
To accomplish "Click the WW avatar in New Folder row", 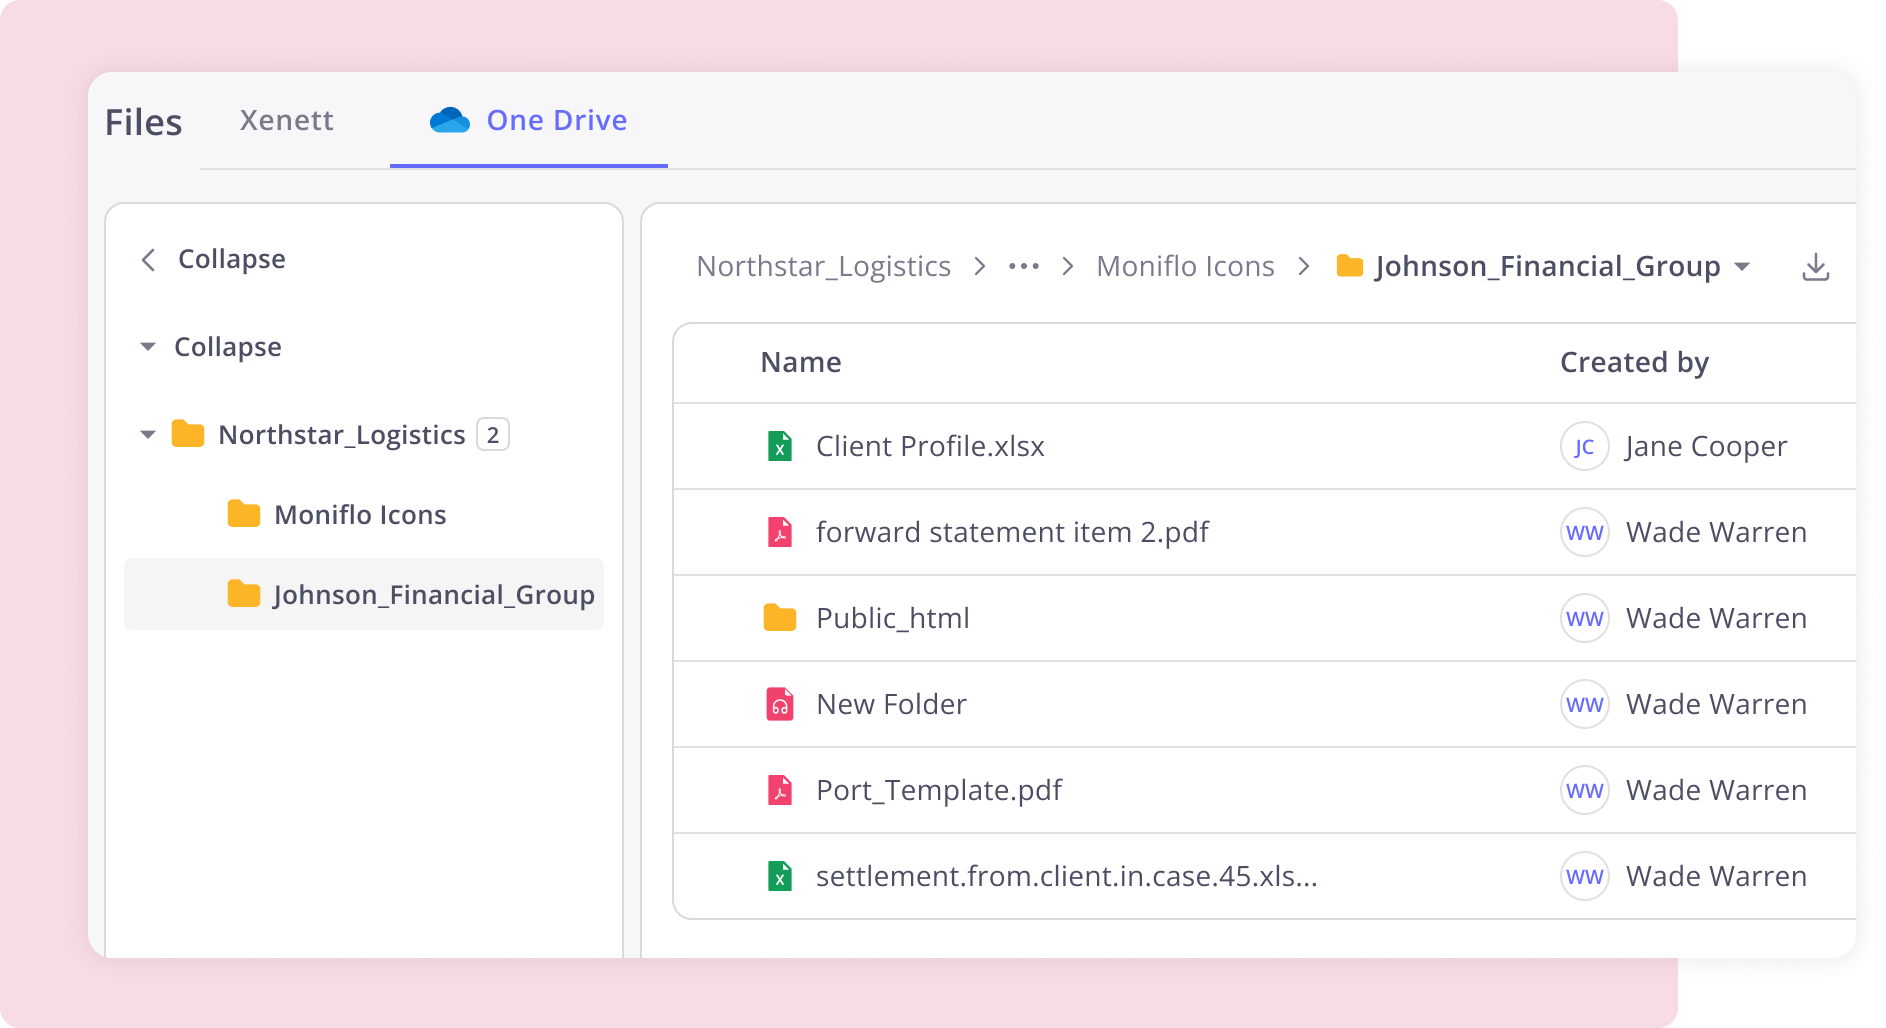I will tap(1585, 704).
